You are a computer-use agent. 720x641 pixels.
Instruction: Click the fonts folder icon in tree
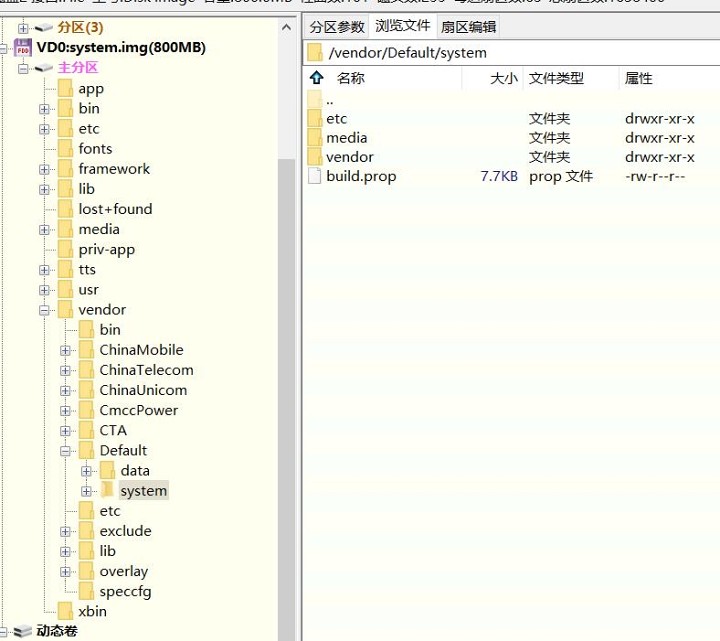coord(65,149)
